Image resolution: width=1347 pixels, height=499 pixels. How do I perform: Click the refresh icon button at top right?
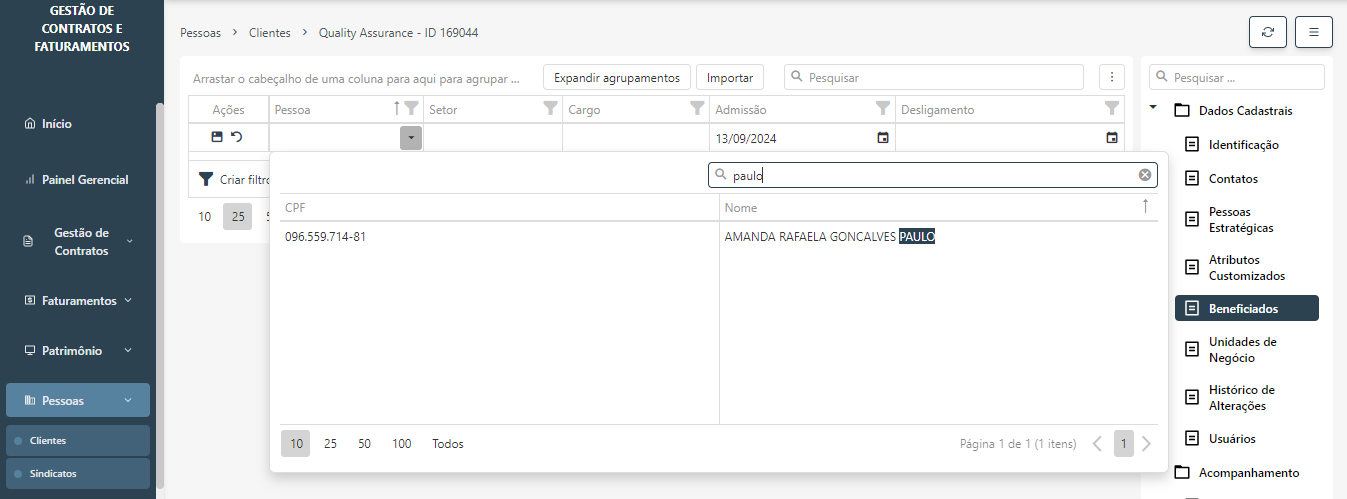[x=1268, y=32]
